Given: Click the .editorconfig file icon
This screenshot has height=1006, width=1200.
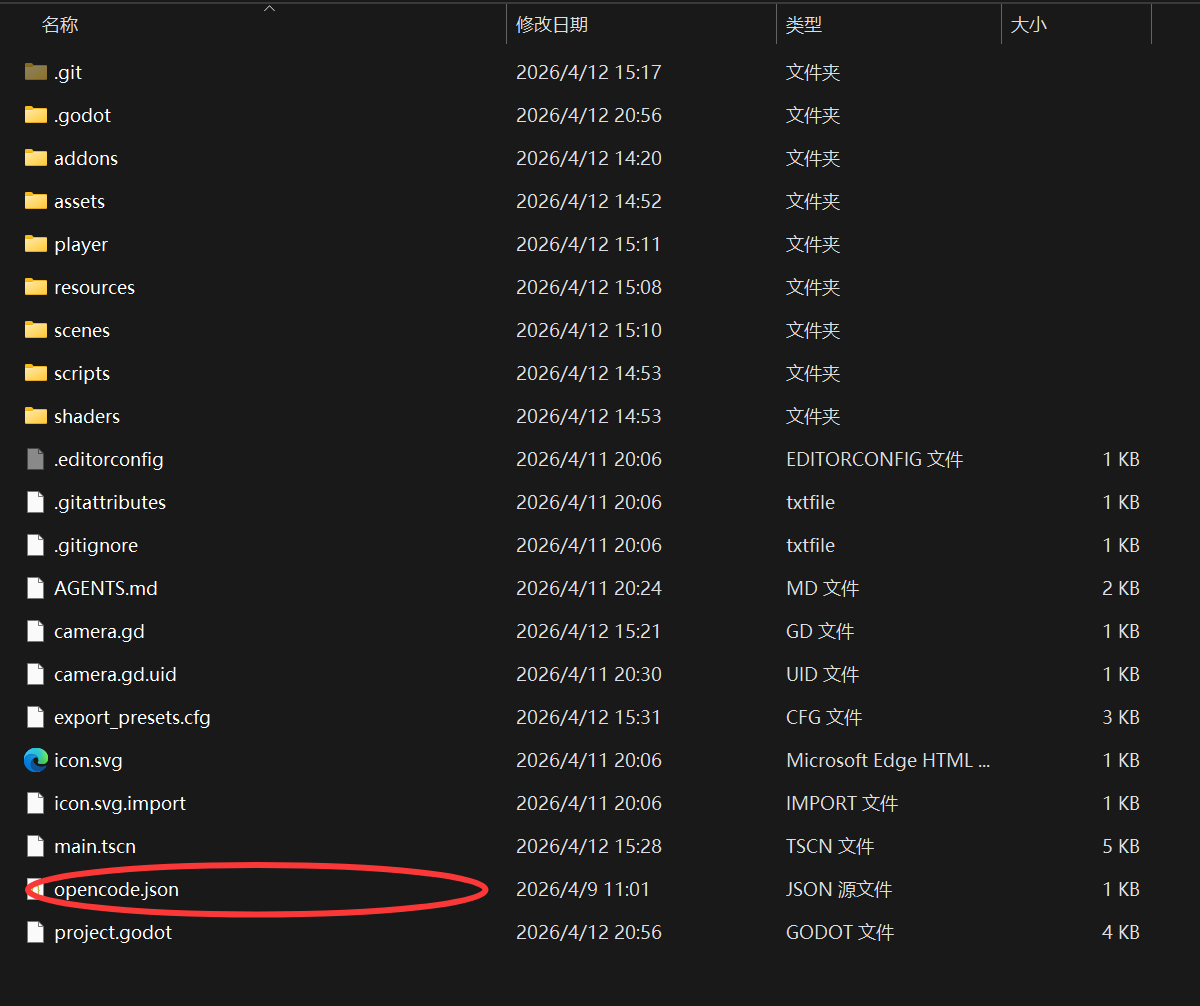Looking at the screenshot, I should 36,459.
